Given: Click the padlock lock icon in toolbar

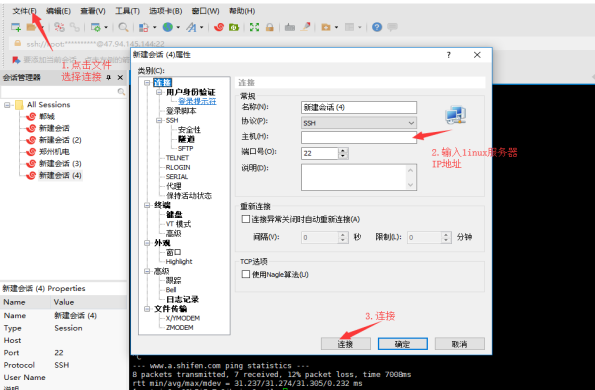Looking at the screenshot, I should 270,27.
